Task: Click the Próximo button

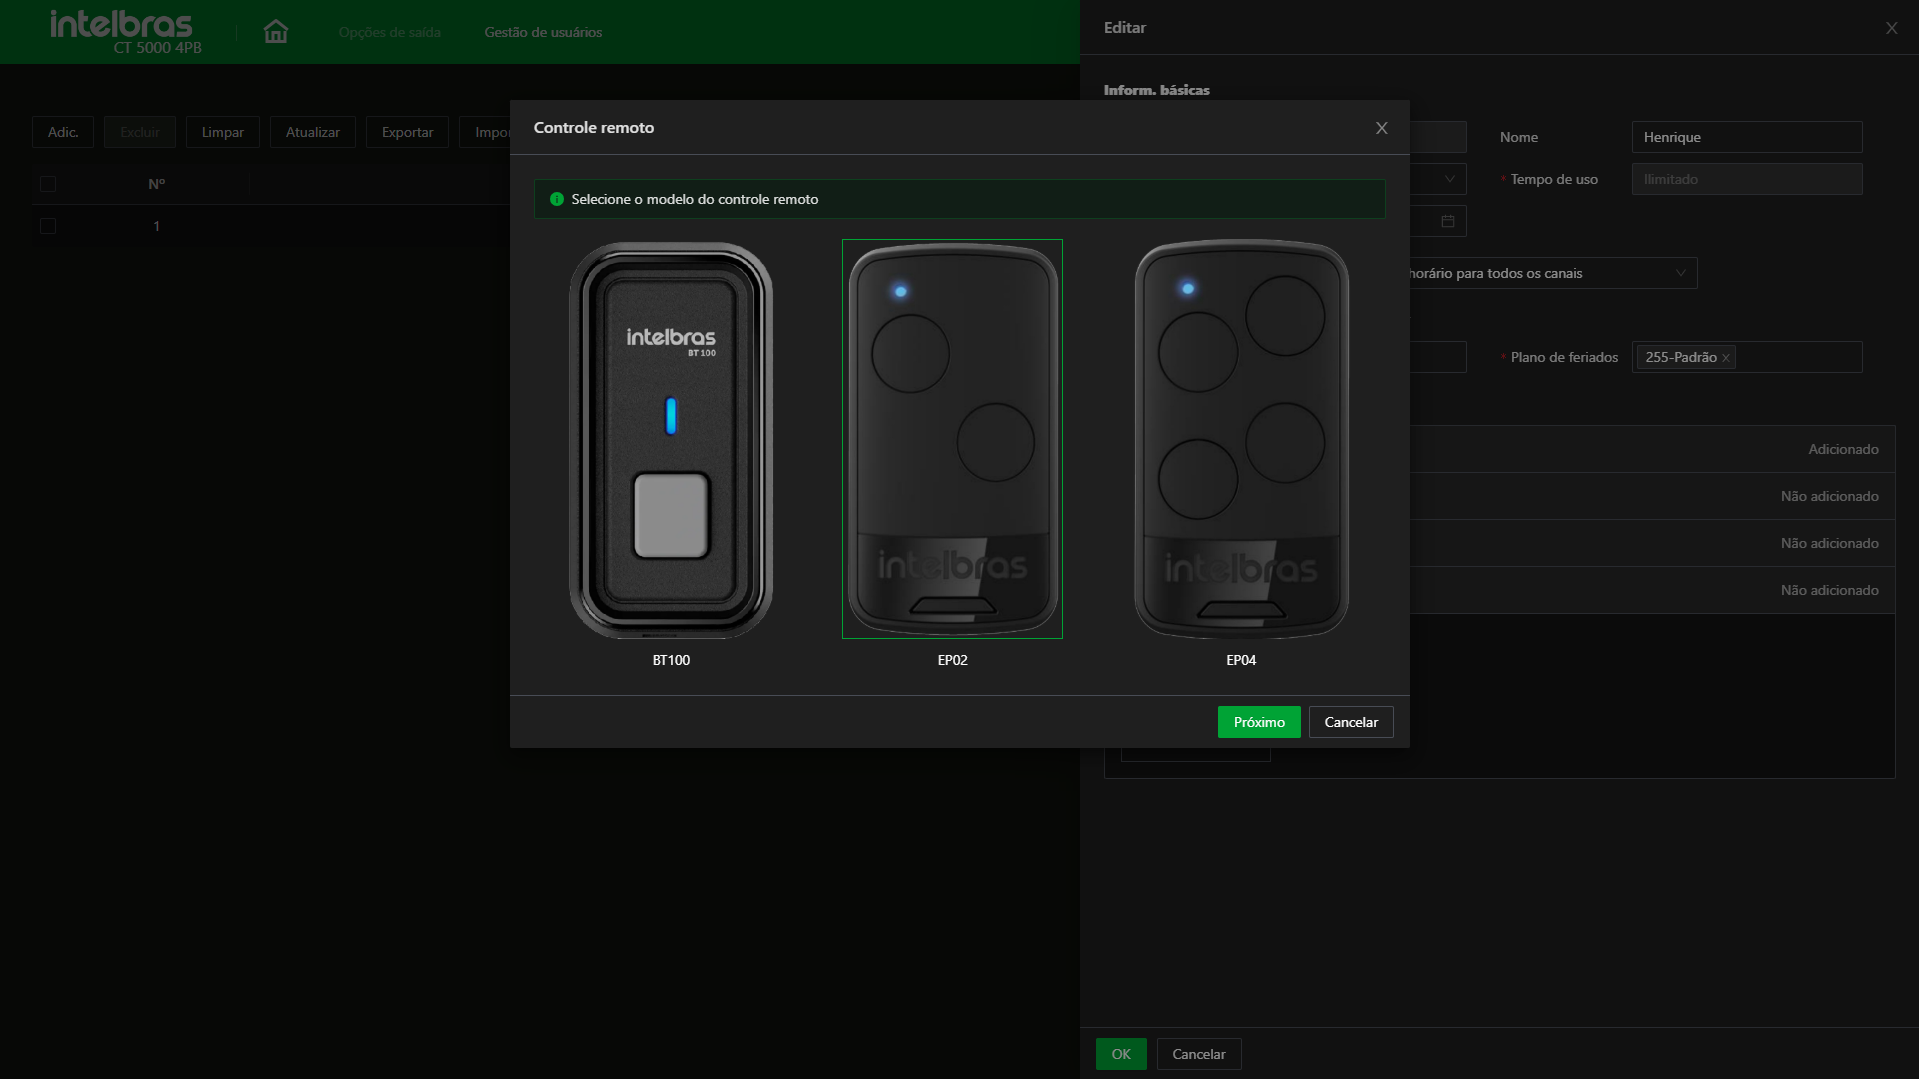Action: point(1258,722)
